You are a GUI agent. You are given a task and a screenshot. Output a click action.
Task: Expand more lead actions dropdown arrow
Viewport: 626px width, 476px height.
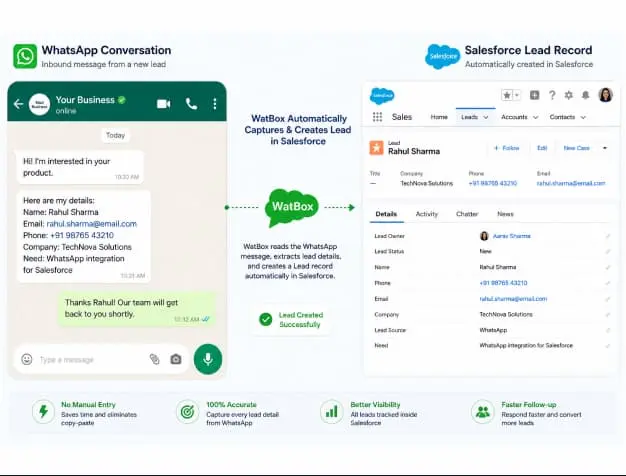coord(605,148)
